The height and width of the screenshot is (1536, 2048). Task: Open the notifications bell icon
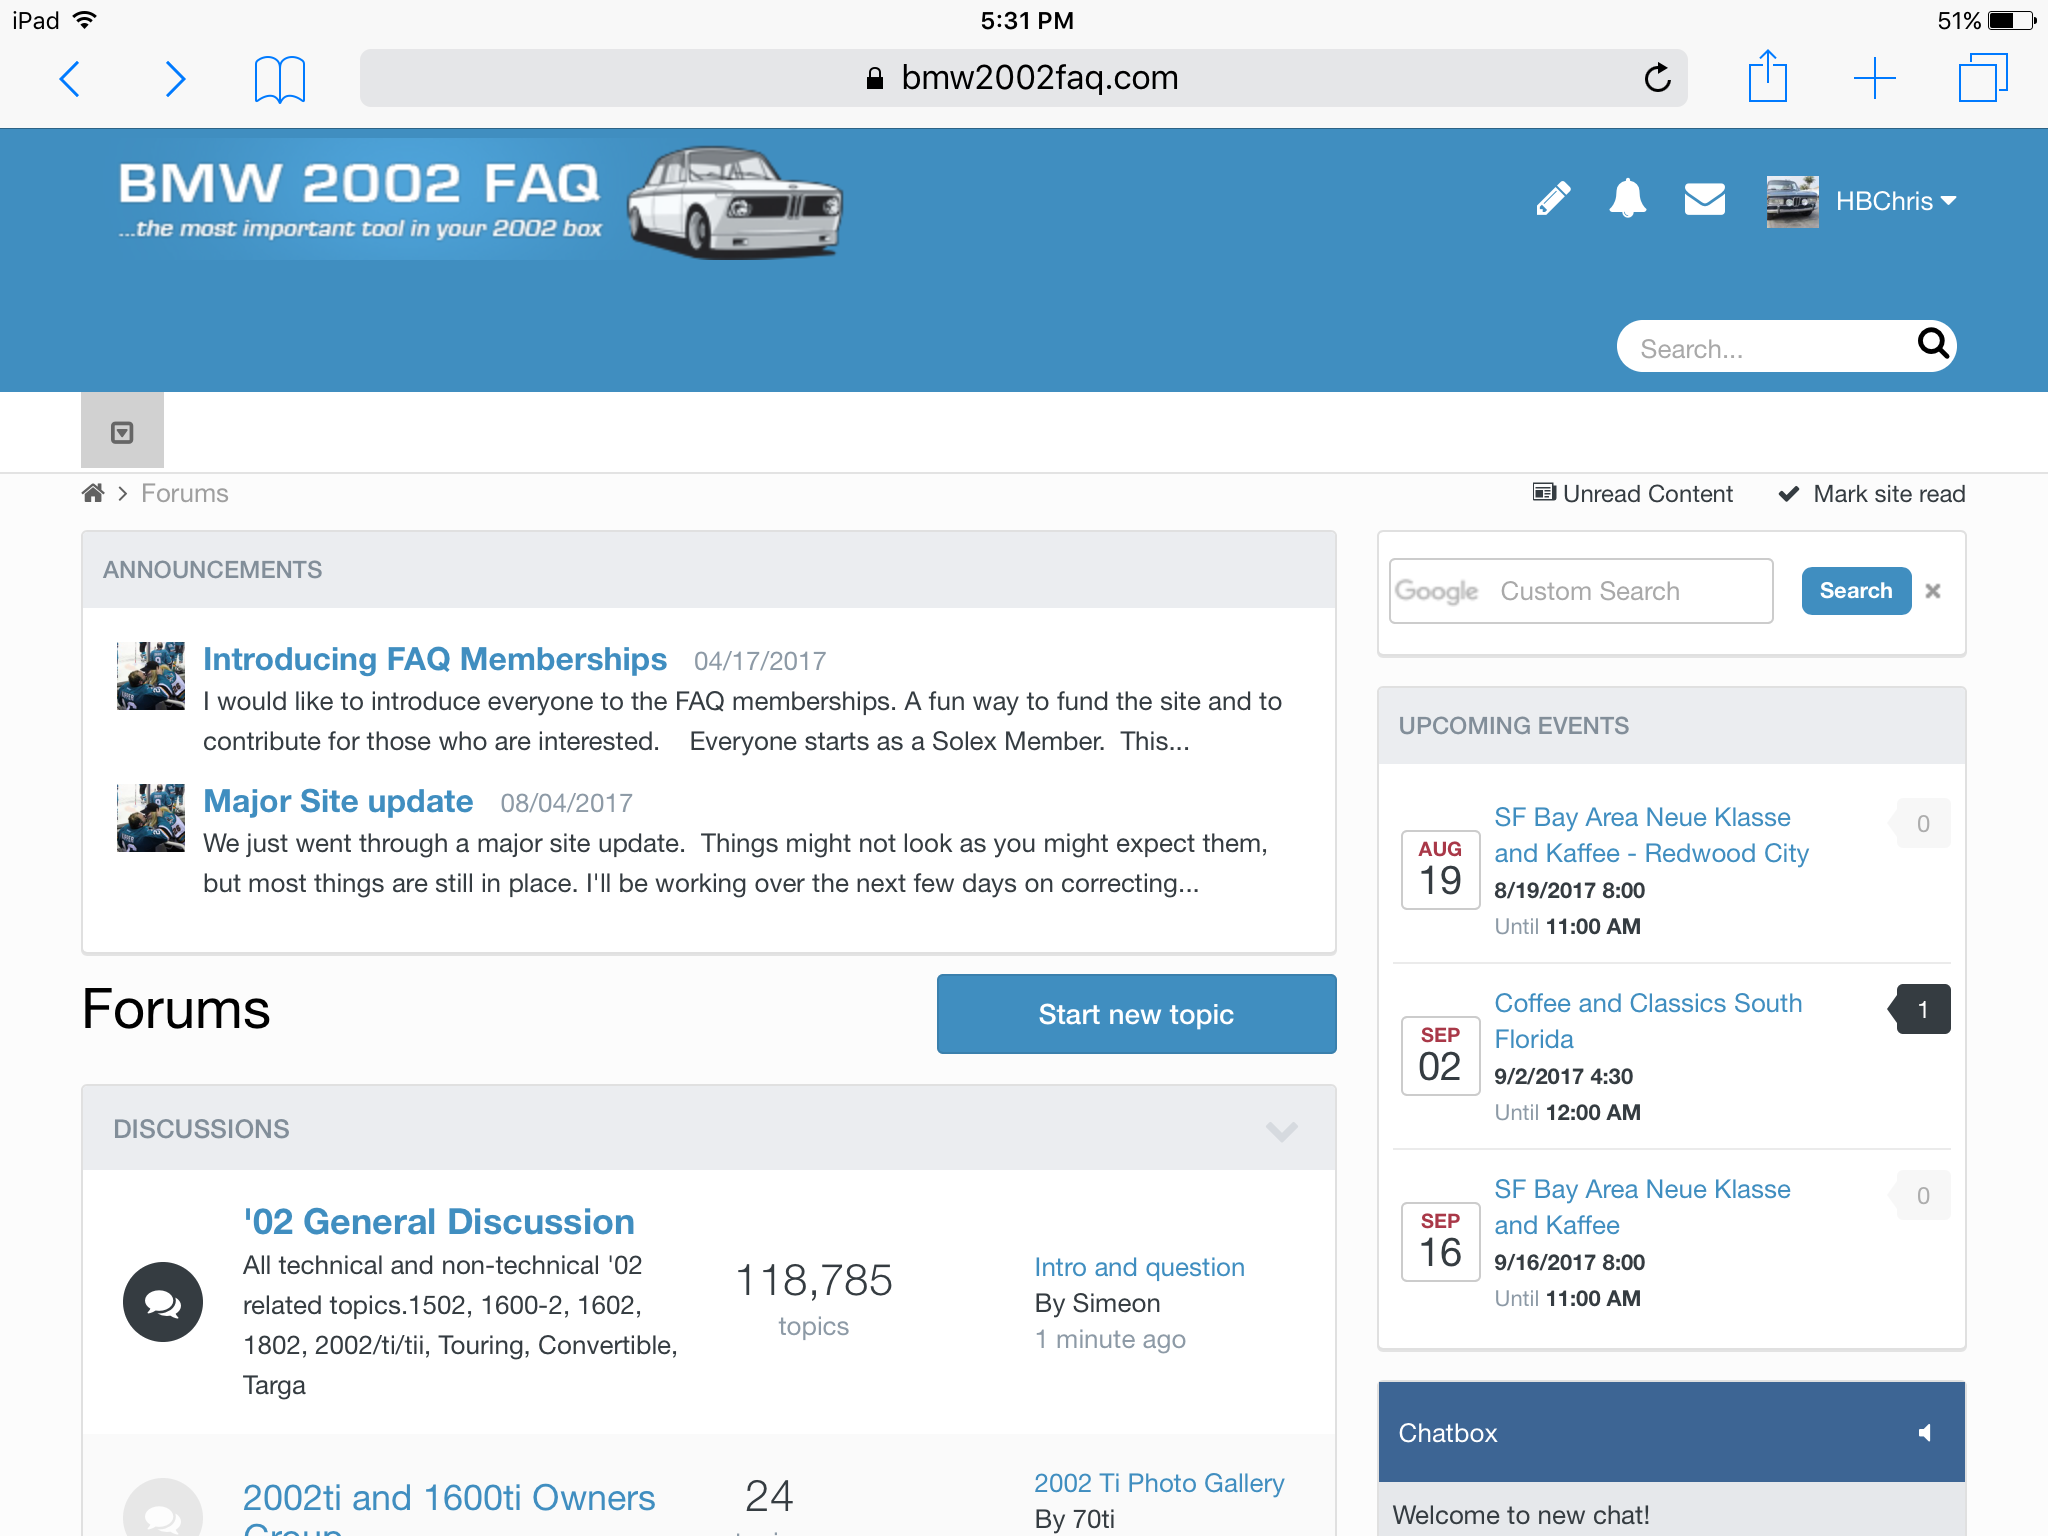pyautogui.click(x=1627, y=199)
